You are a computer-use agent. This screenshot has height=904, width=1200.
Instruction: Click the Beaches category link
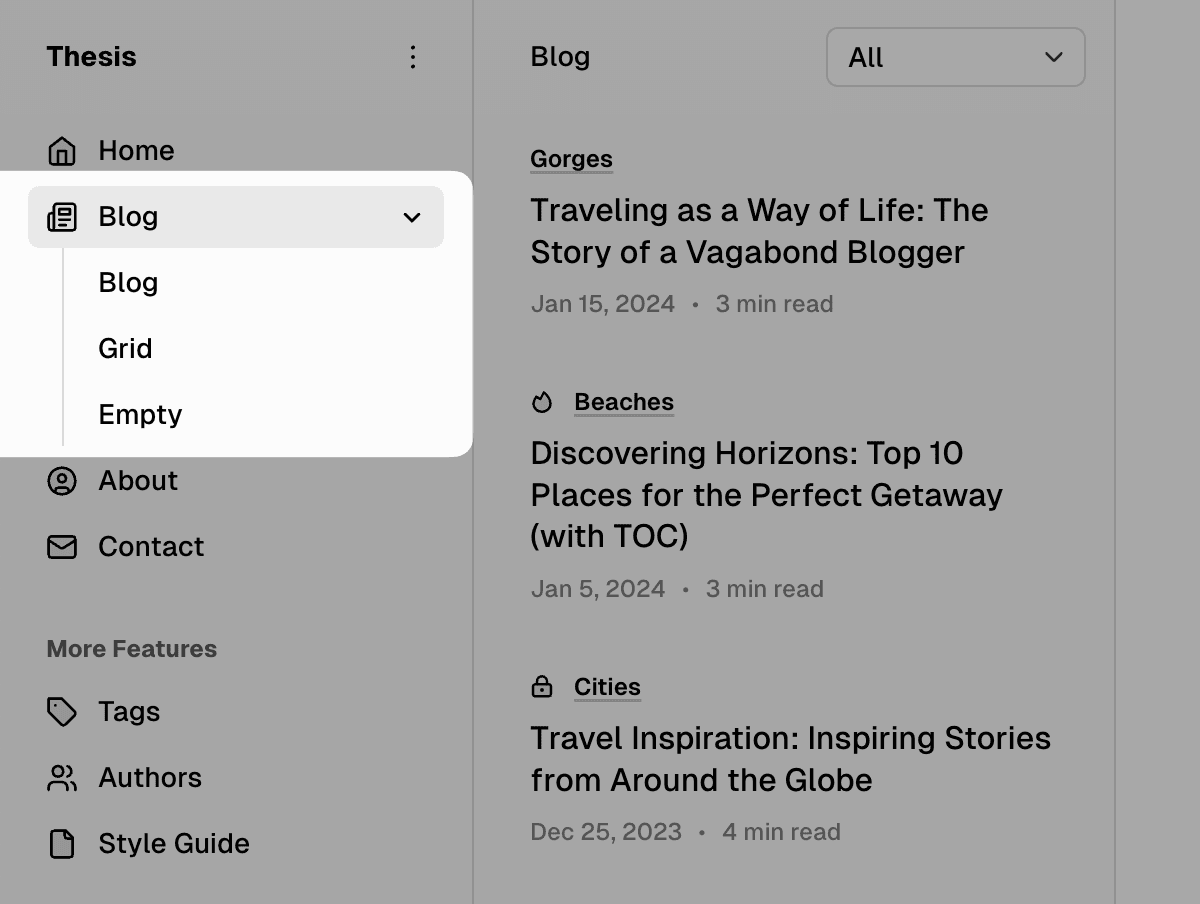pos(623,402)
